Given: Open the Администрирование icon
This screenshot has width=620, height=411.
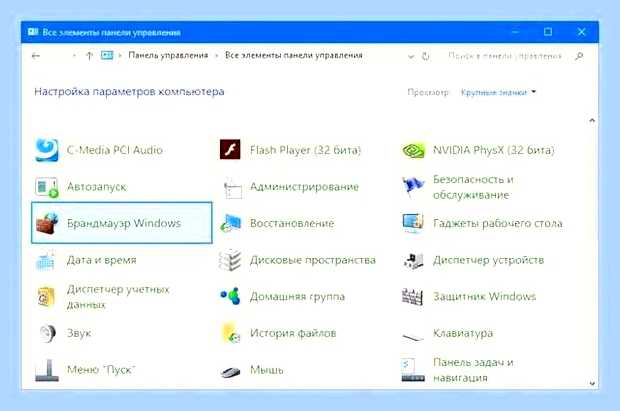Looking at the screenshot, I should click(232, 188).
